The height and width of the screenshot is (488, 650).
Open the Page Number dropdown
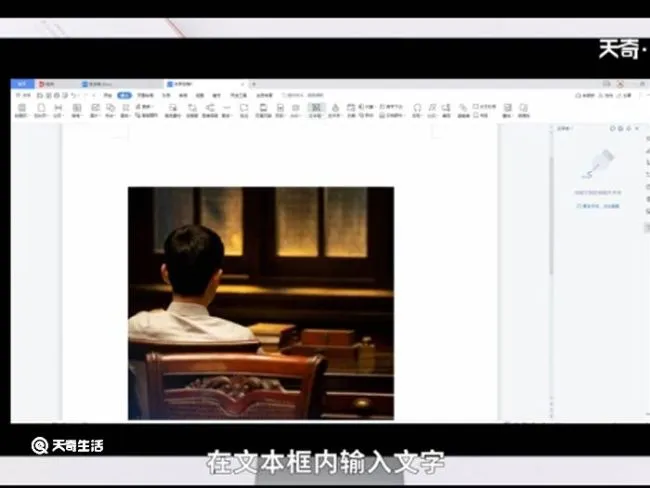tap(280, 111)
